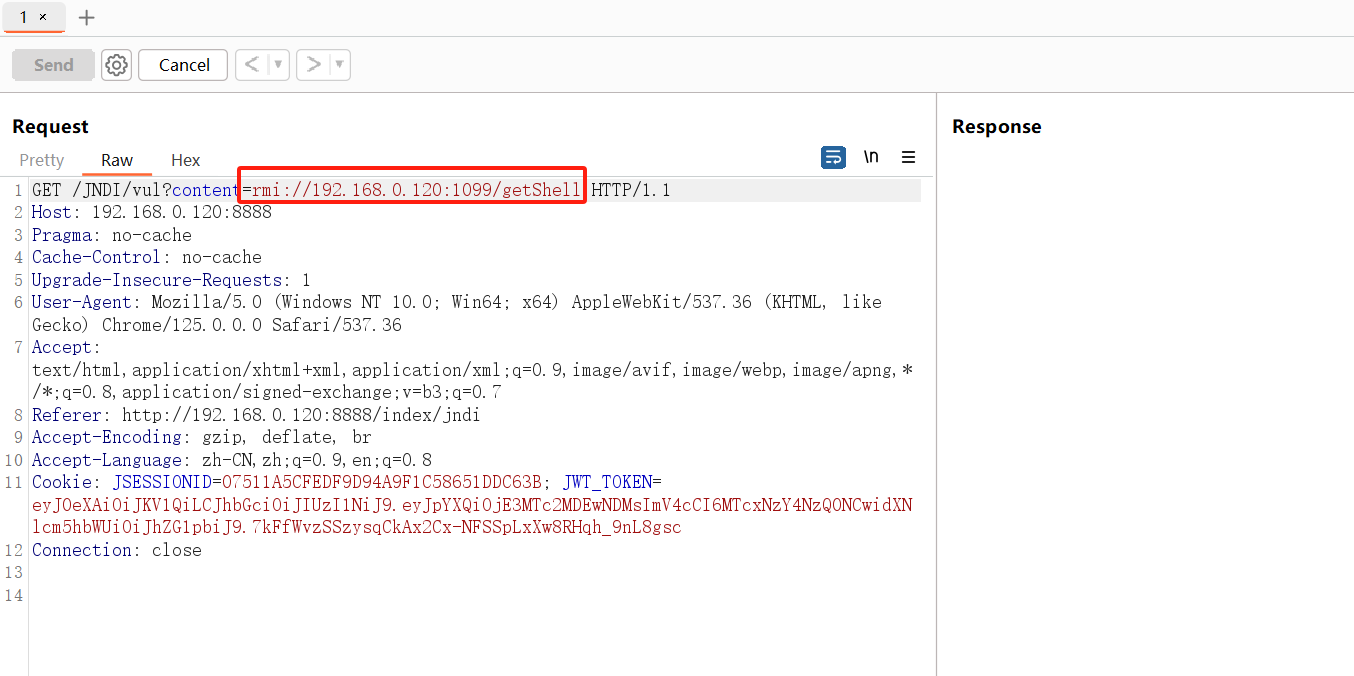The height and width of the screenshot is (676, 1354).
Task: Click the User-Agent header name
Action: 81,303
